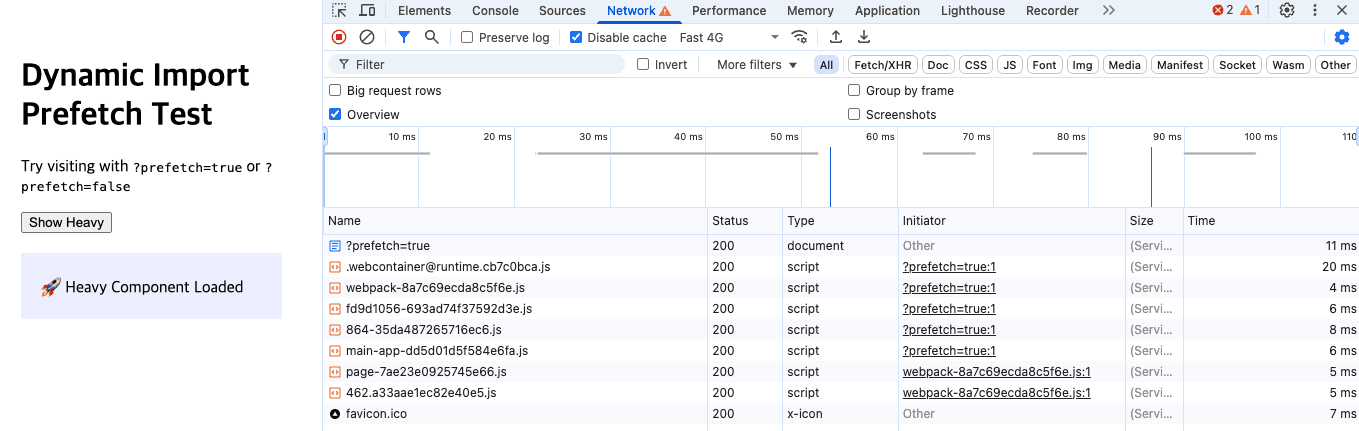Open network search with magnifier icon
The height and width of the screenshot is (431, 1359).
click(x=431, y=37)
